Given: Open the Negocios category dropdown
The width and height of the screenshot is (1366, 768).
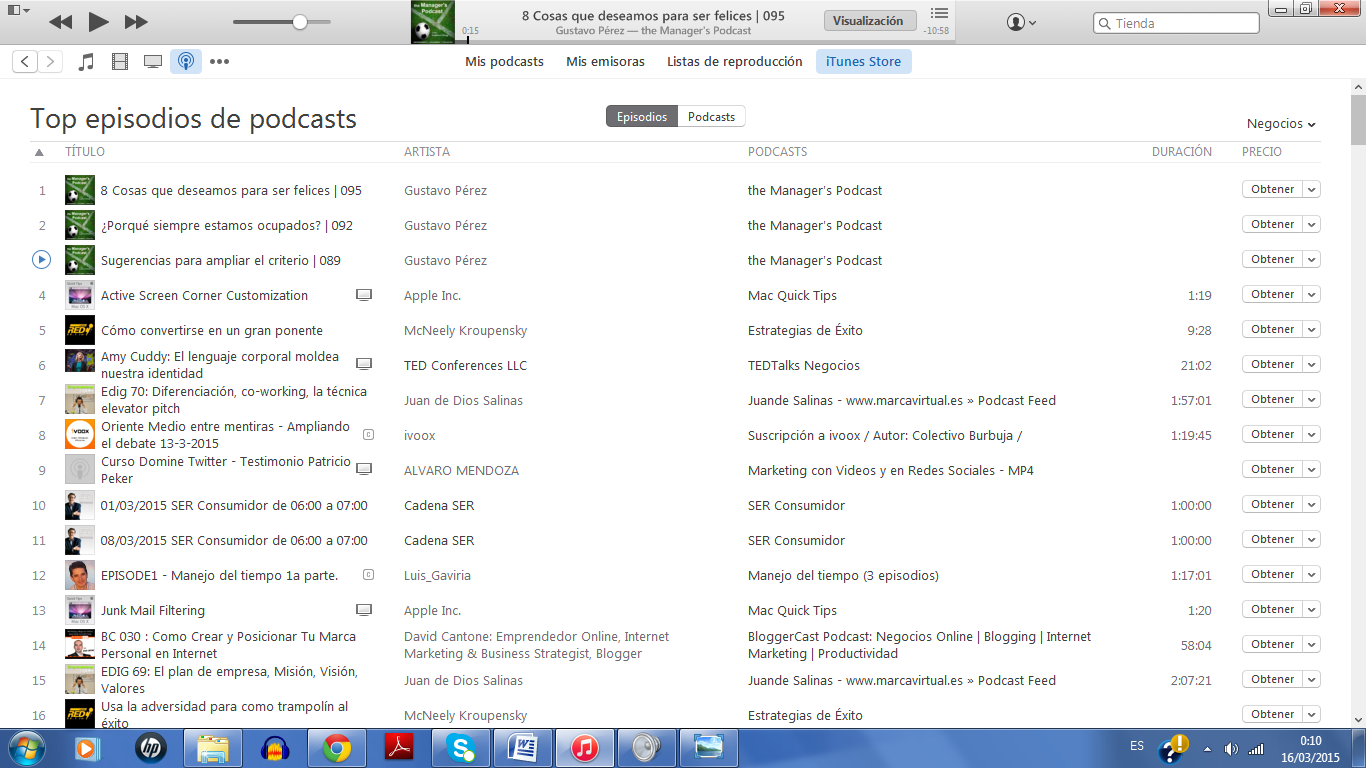Looking at the screenshot, I should coord(1281,124).
